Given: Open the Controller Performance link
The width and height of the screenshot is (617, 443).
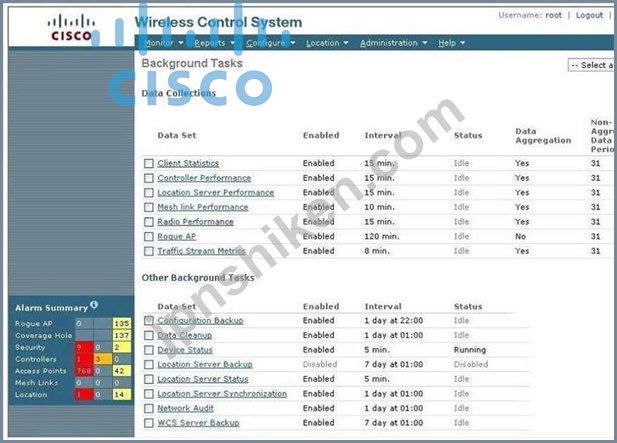Looking at the screenshot, I should click(x=204, y=178).
